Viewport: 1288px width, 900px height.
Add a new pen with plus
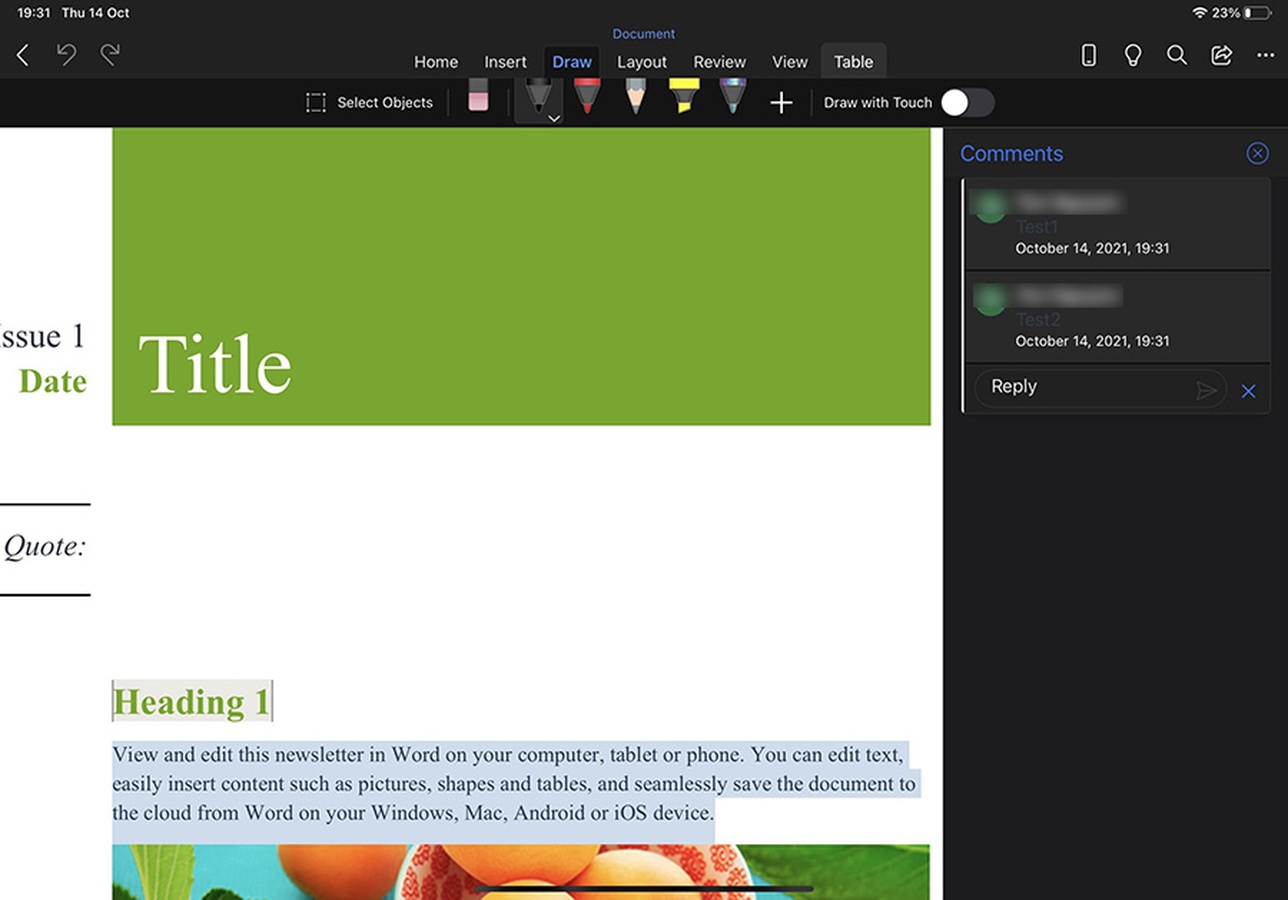[x=781, y=102]
